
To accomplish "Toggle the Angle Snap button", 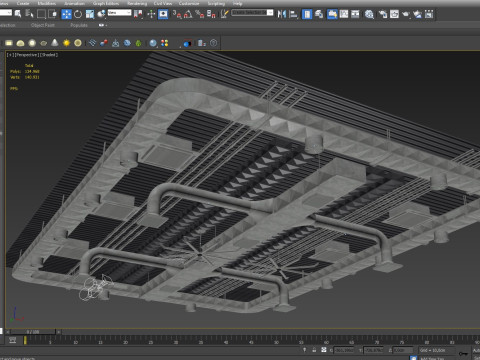I will [188, 14].
